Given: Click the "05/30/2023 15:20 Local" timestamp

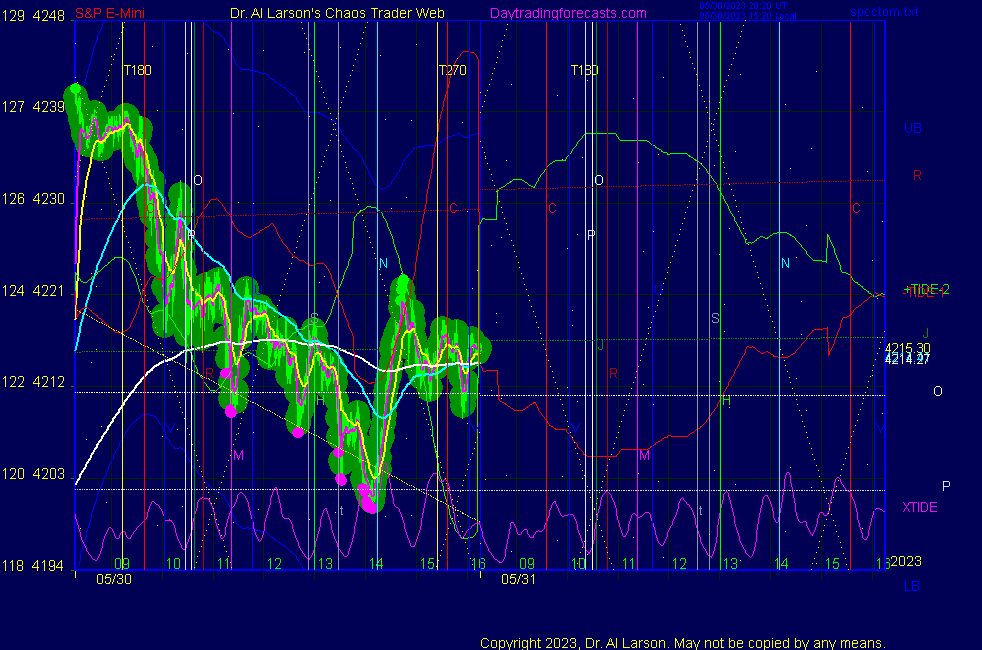Looking at the screenshot, I should point(748,16).
